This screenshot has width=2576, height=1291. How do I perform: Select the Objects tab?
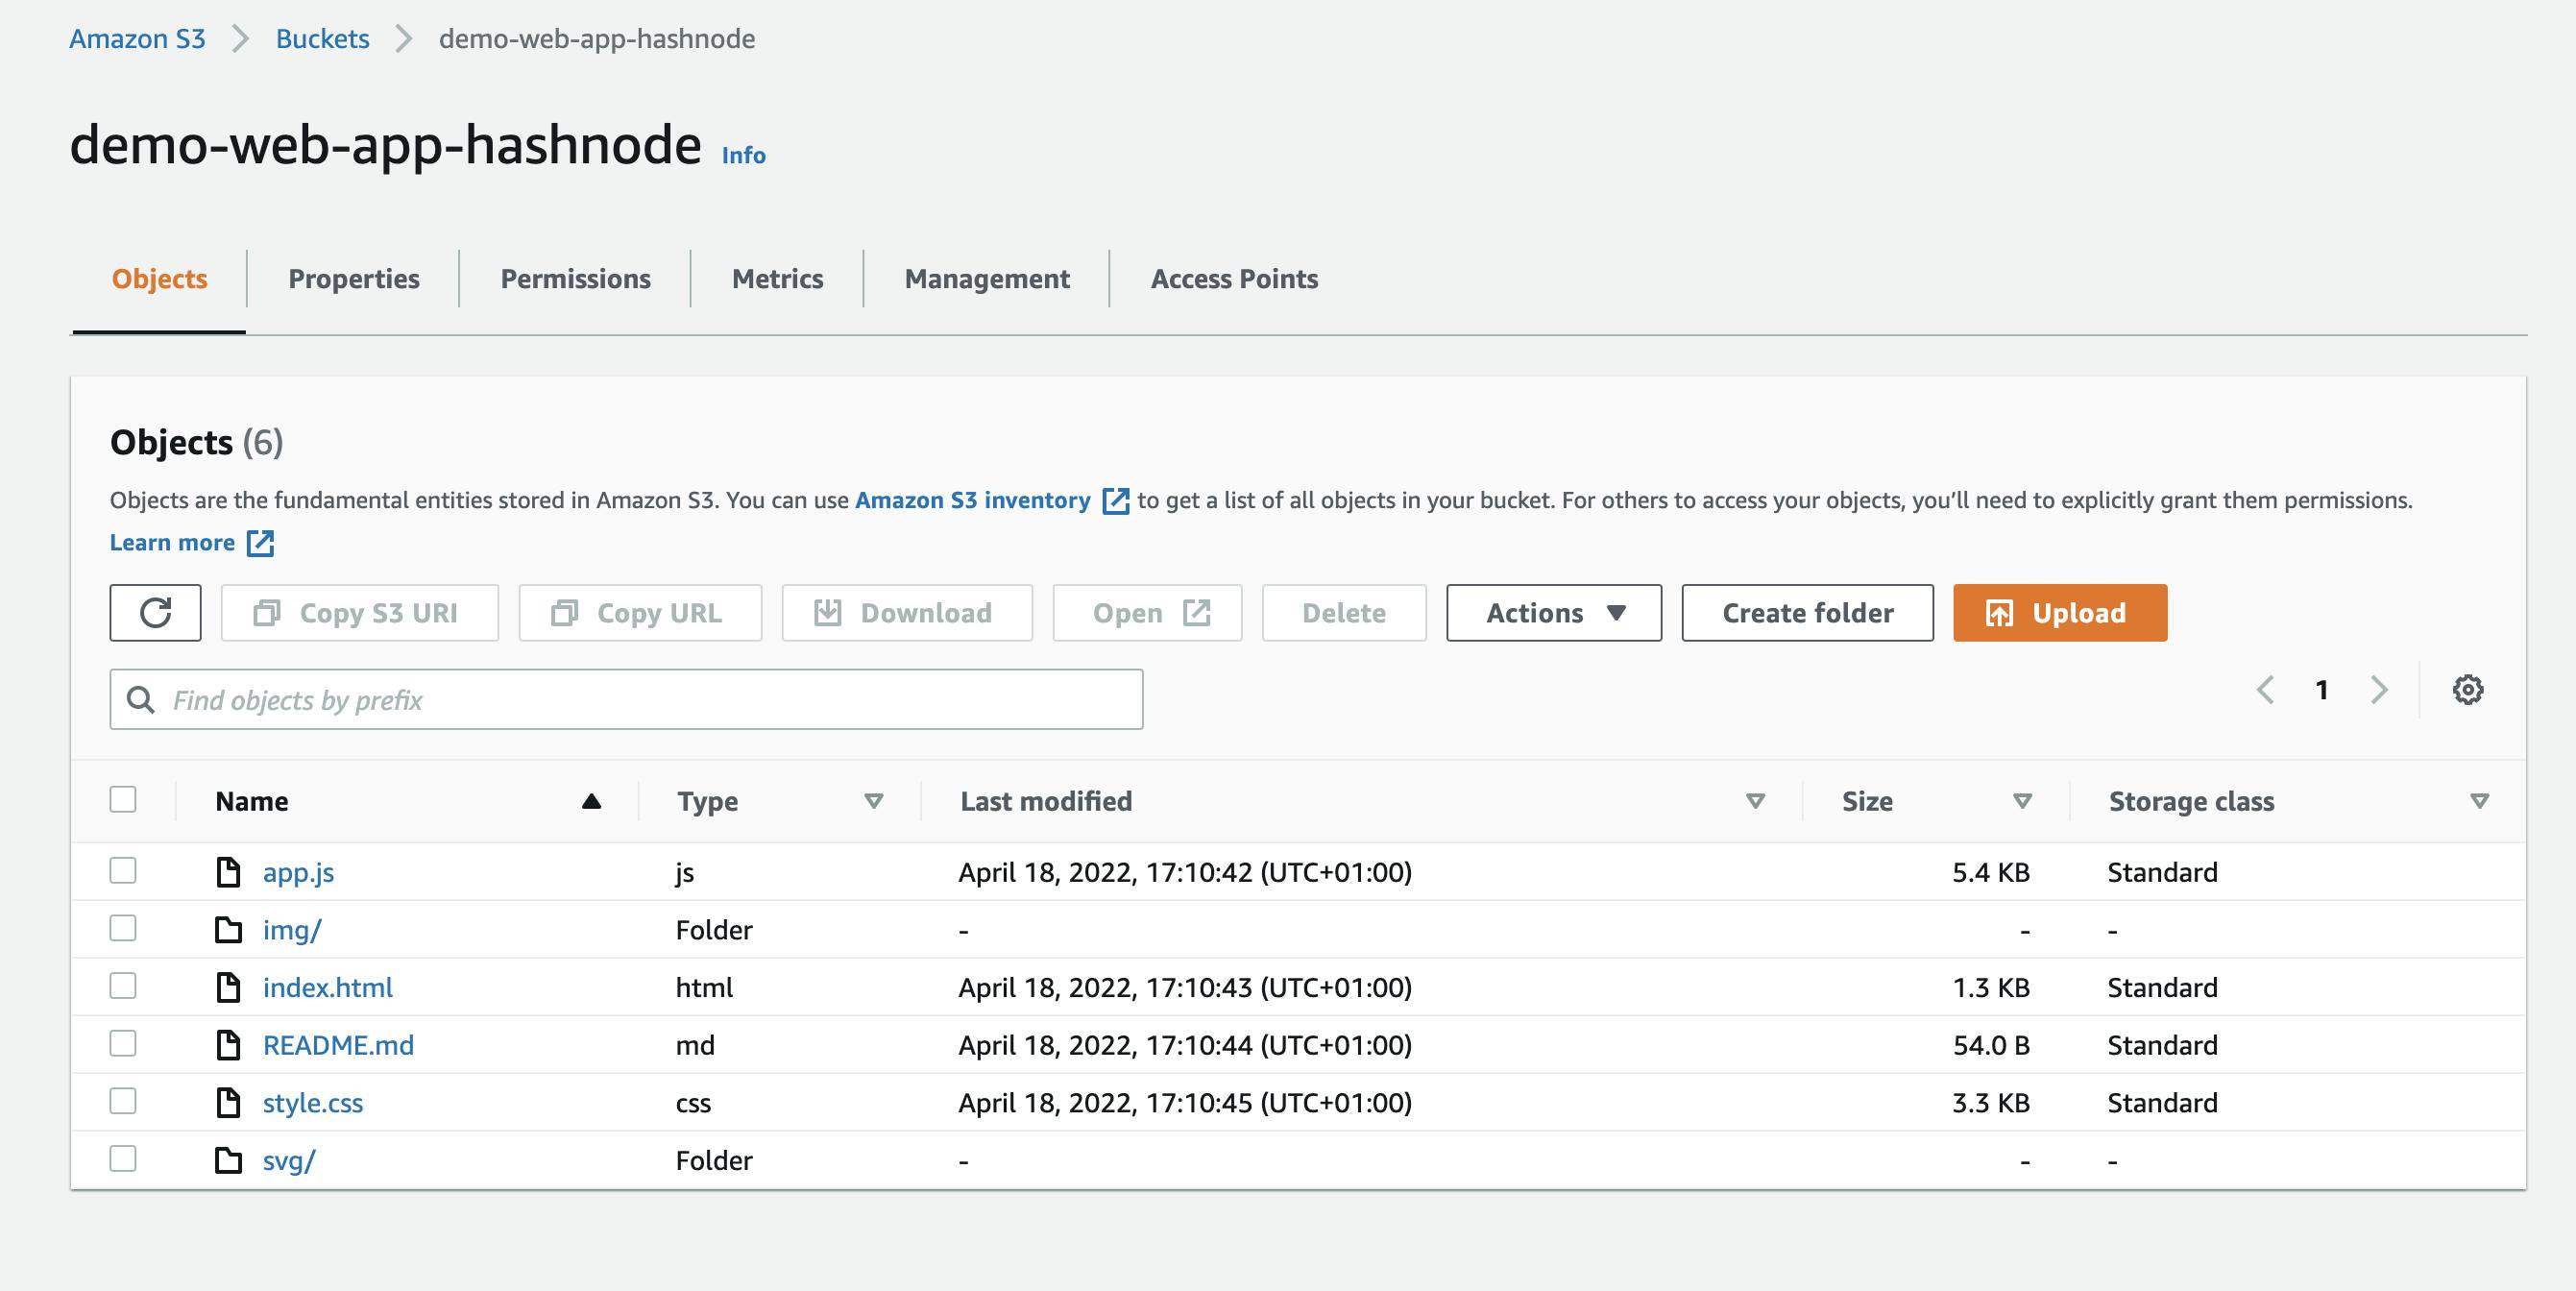coord(159,279)
